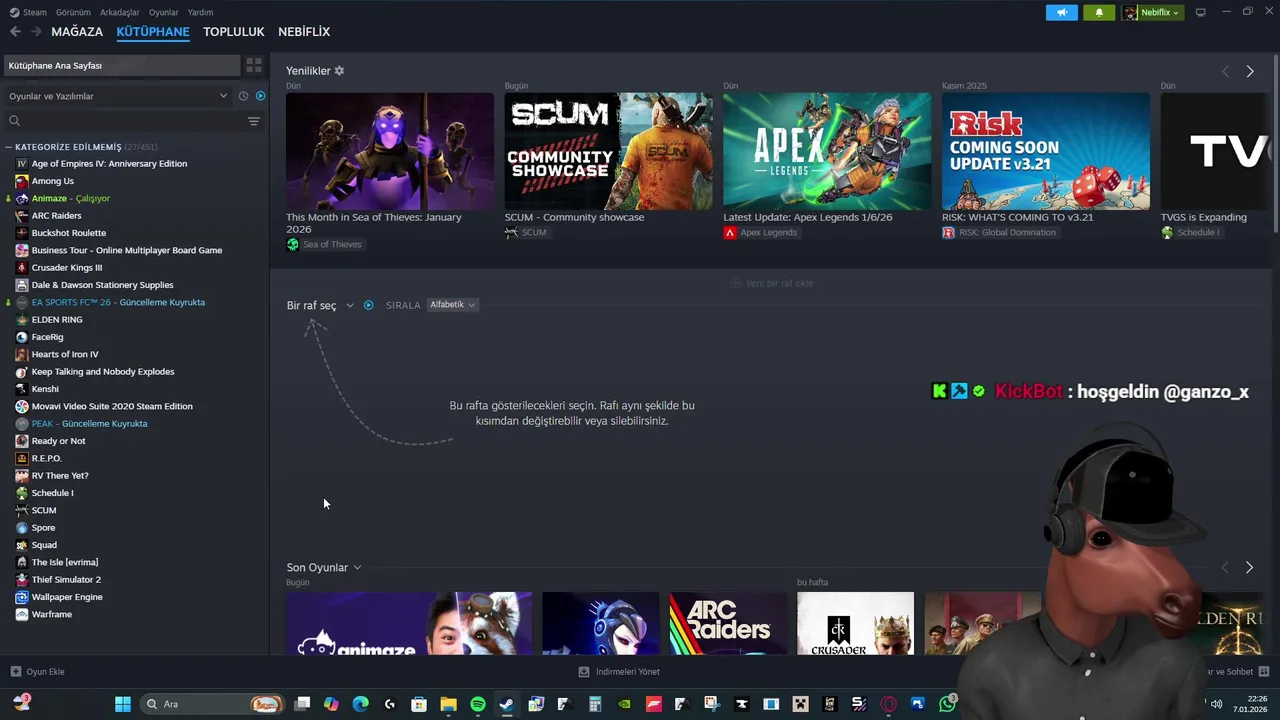The height and width of the screenshot is (720, 1280).
Task: Toggle the ready-to-play filter in sidebar
Action: 260,96
